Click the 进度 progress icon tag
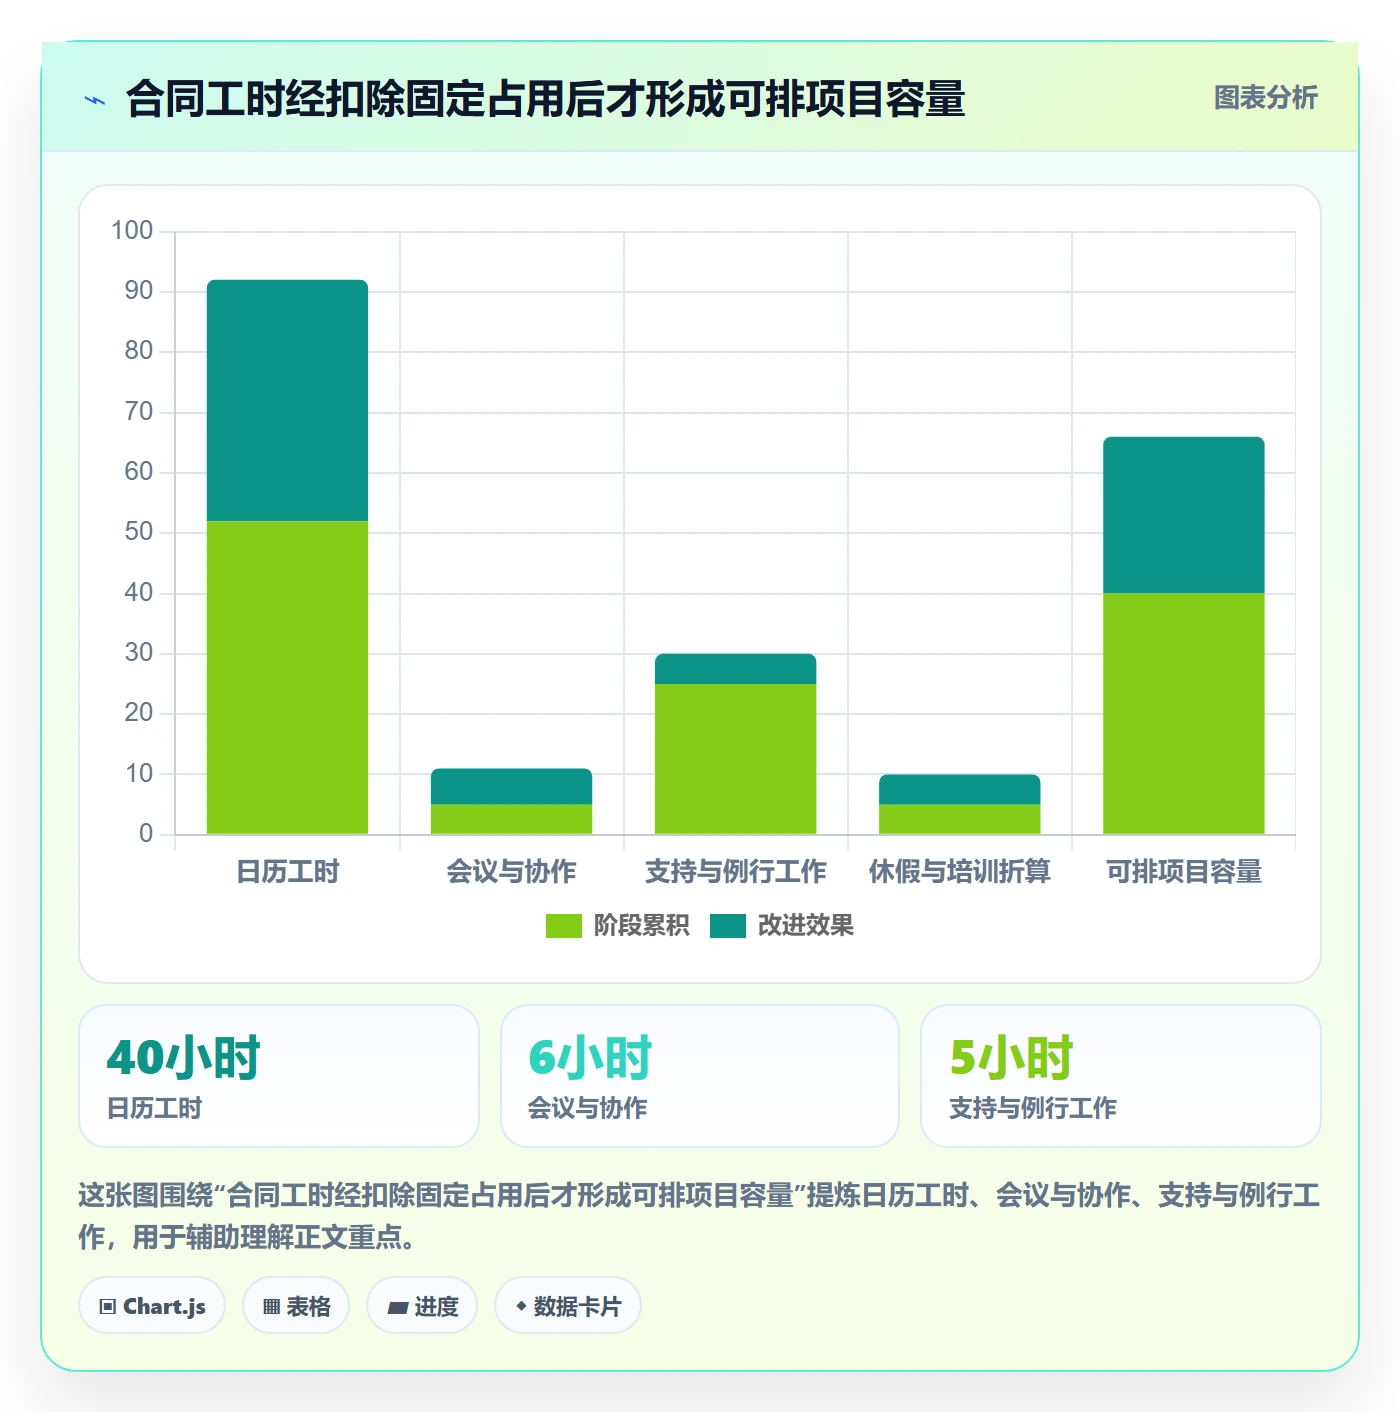The height and width of the screenshot is (1412, 1400). [x=422, y=1306]
